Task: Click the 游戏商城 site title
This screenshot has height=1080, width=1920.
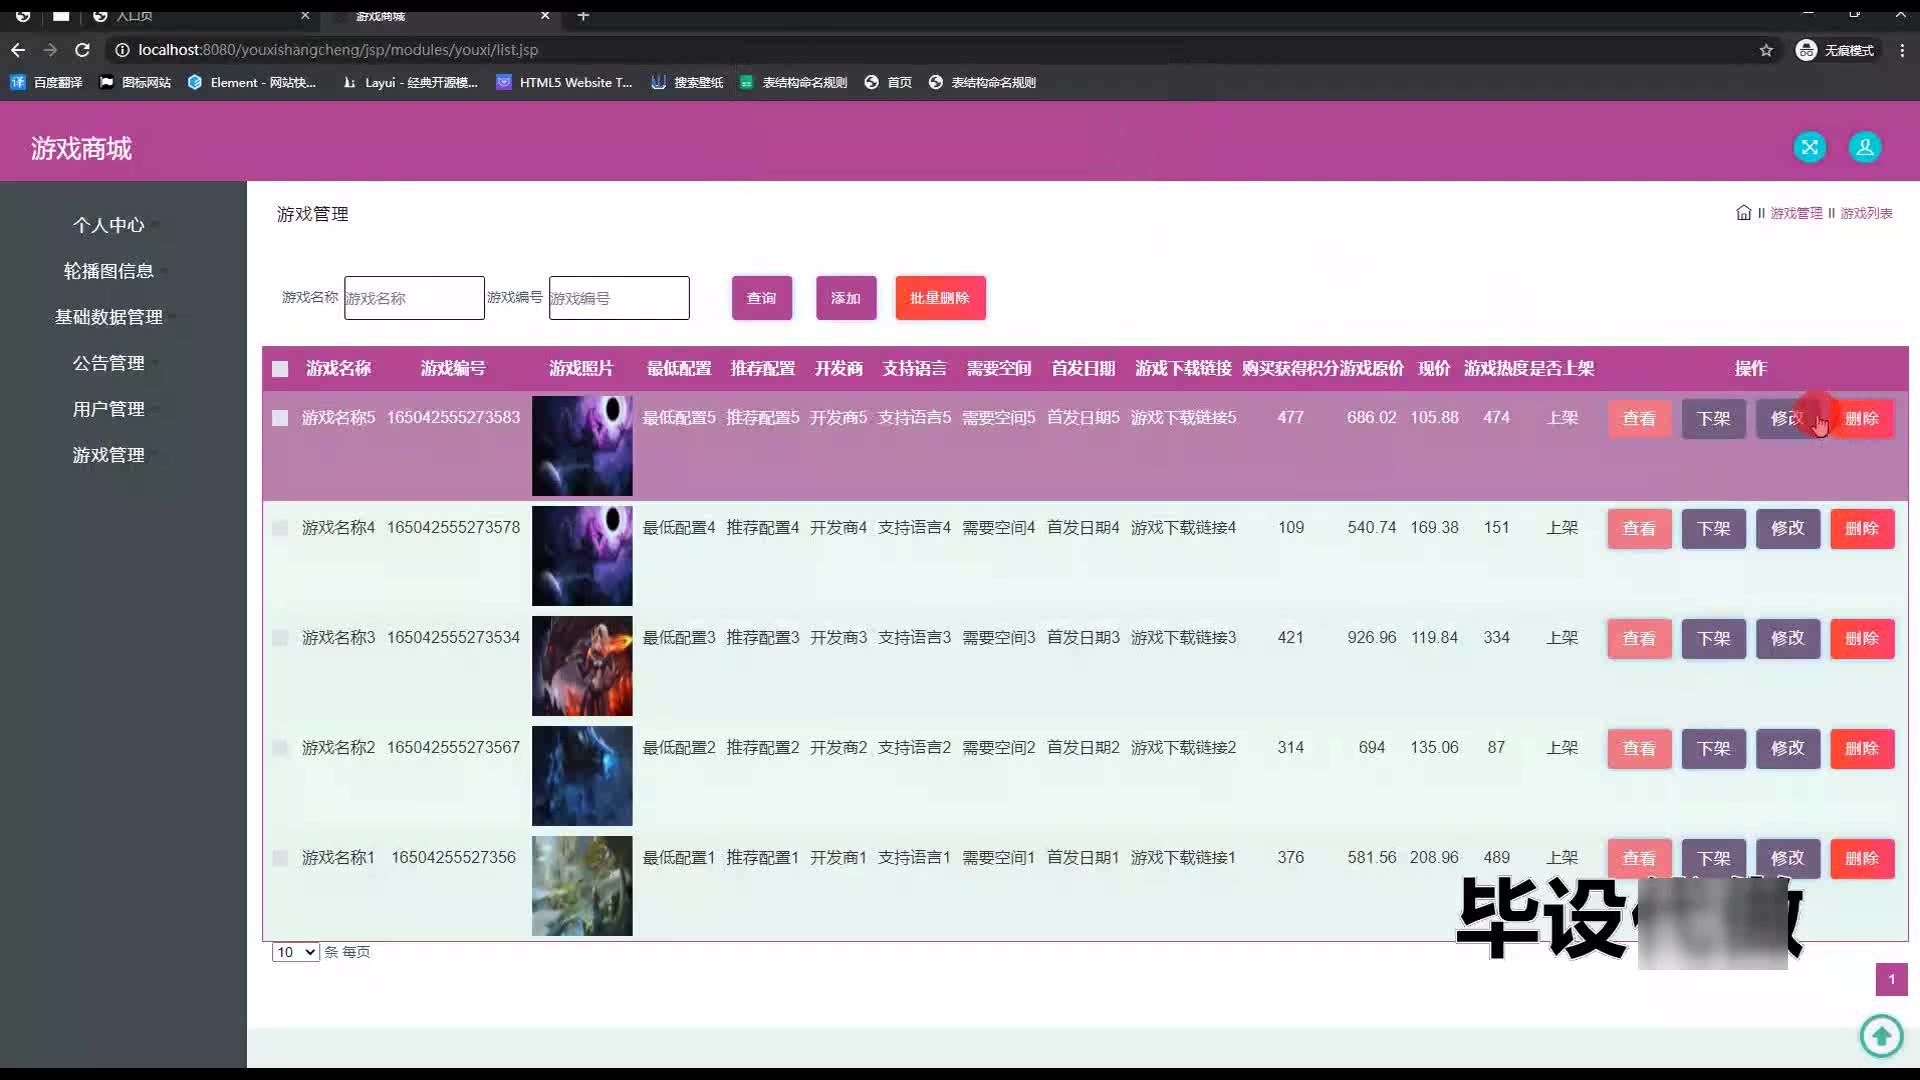Action: pos(81,149)
